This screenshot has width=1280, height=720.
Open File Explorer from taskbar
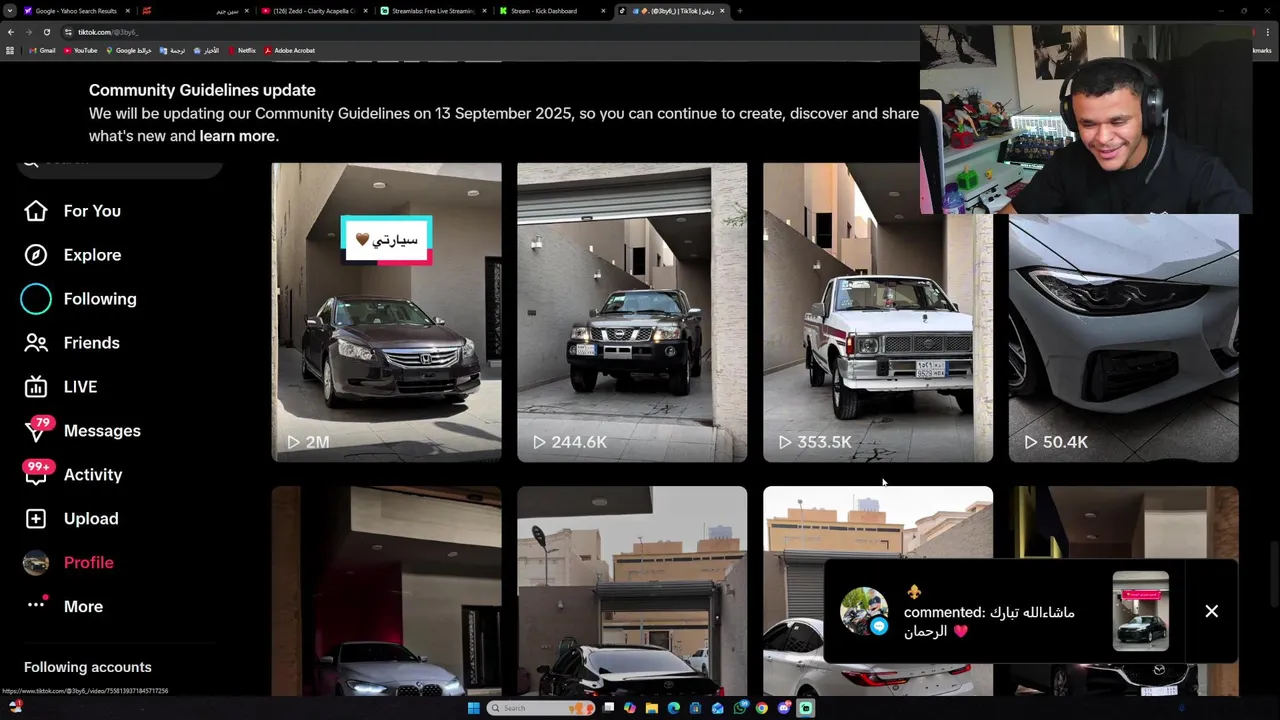(x=651, y=708)
